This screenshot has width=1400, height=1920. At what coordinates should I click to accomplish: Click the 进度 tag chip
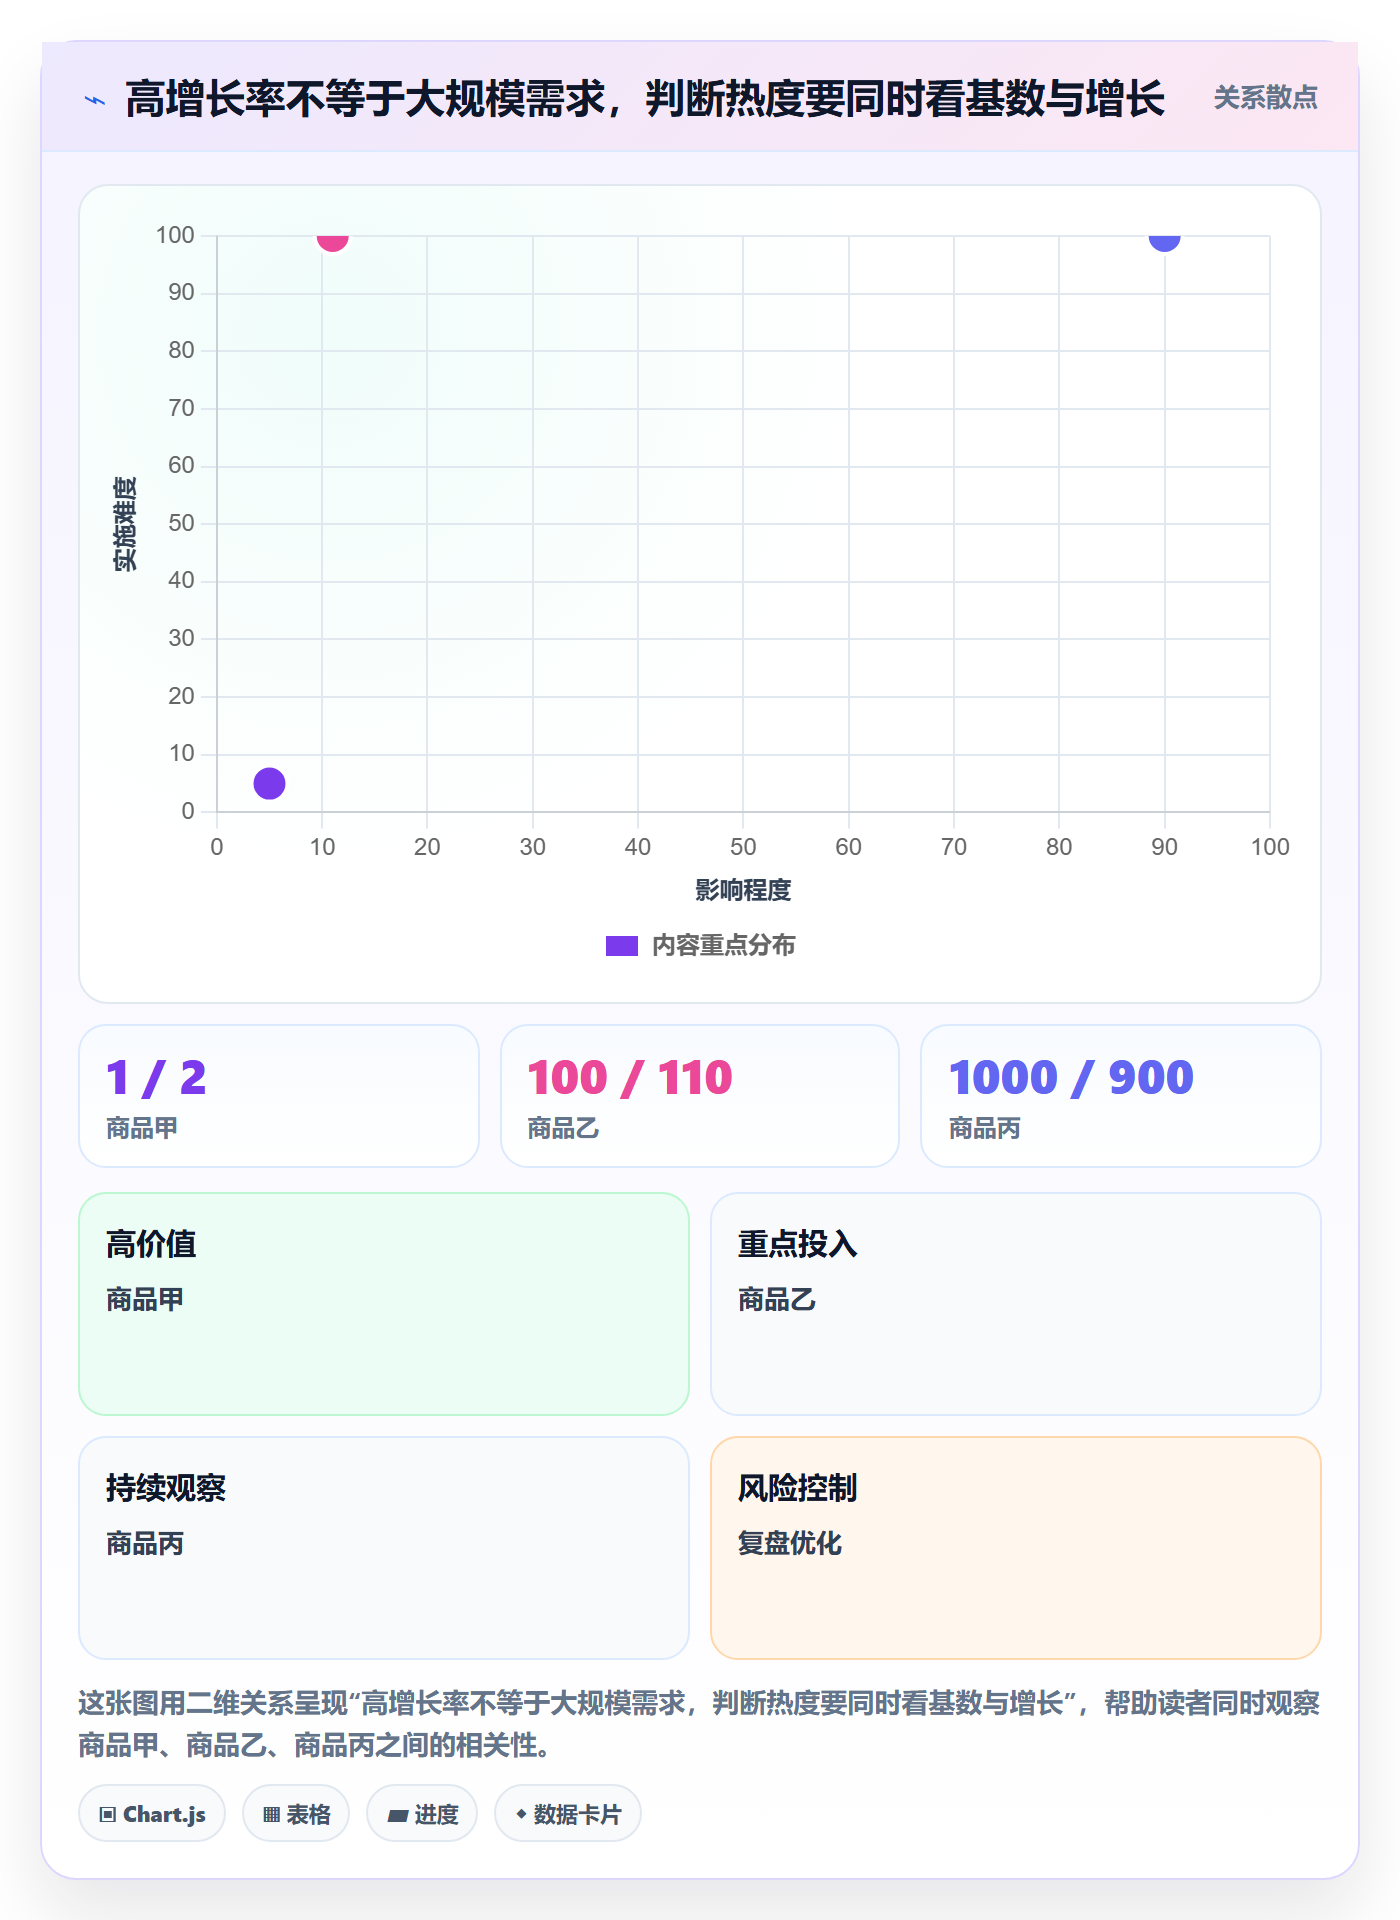[422, 1814]
